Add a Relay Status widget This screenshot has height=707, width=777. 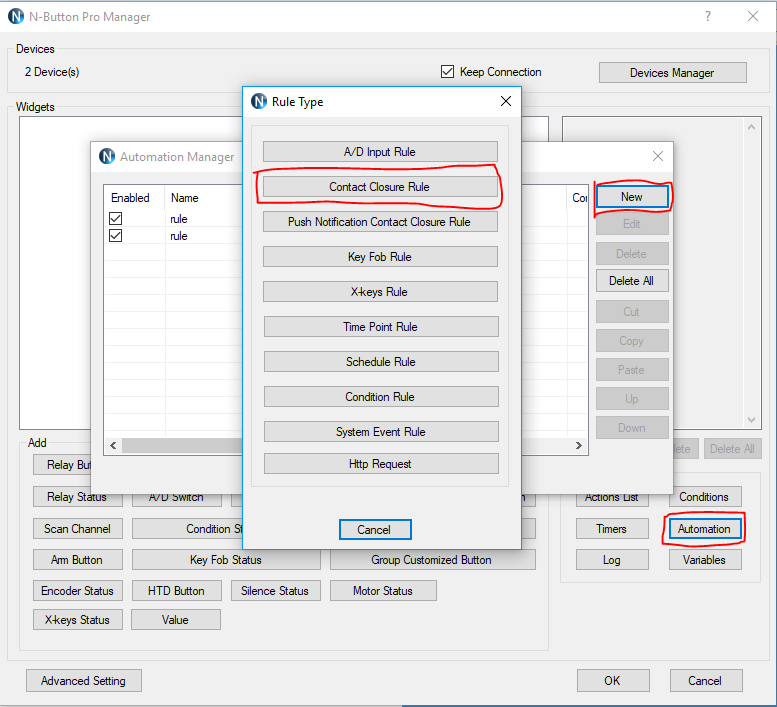tap(78, 497)
